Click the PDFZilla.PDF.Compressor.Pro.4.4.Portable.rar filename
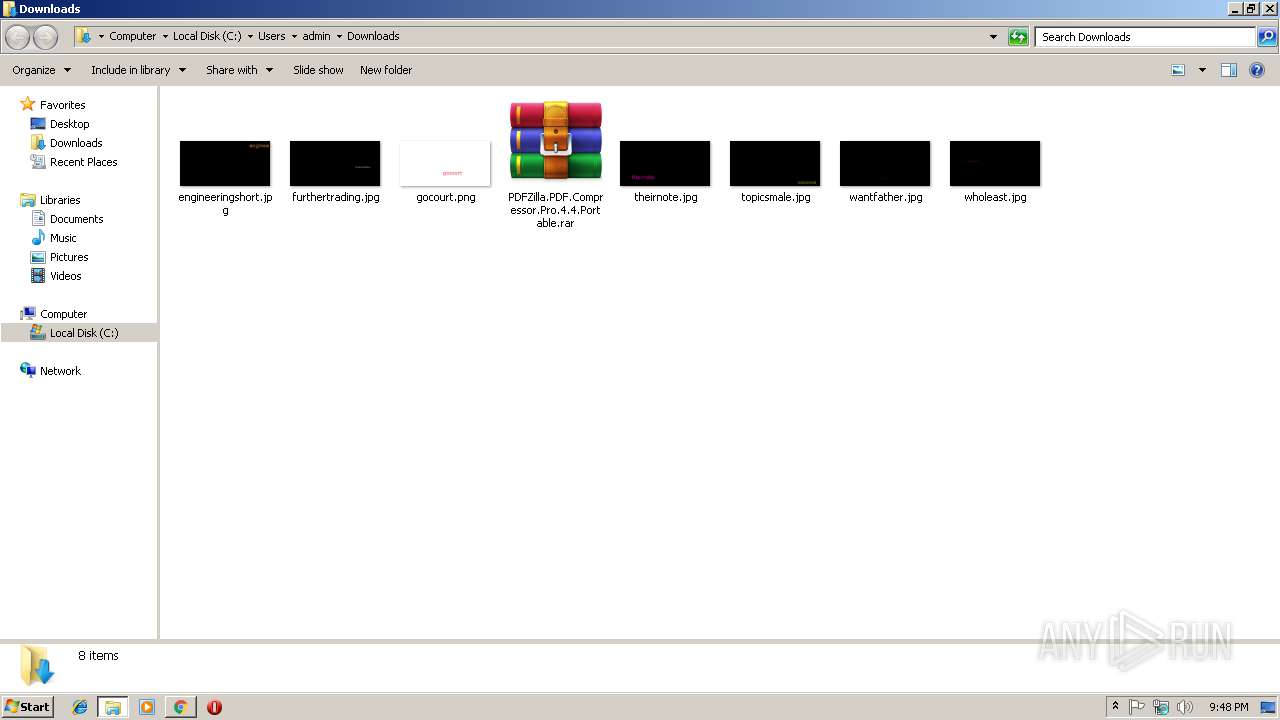Viewport: 1280px width, 720px height. [555, 210]
